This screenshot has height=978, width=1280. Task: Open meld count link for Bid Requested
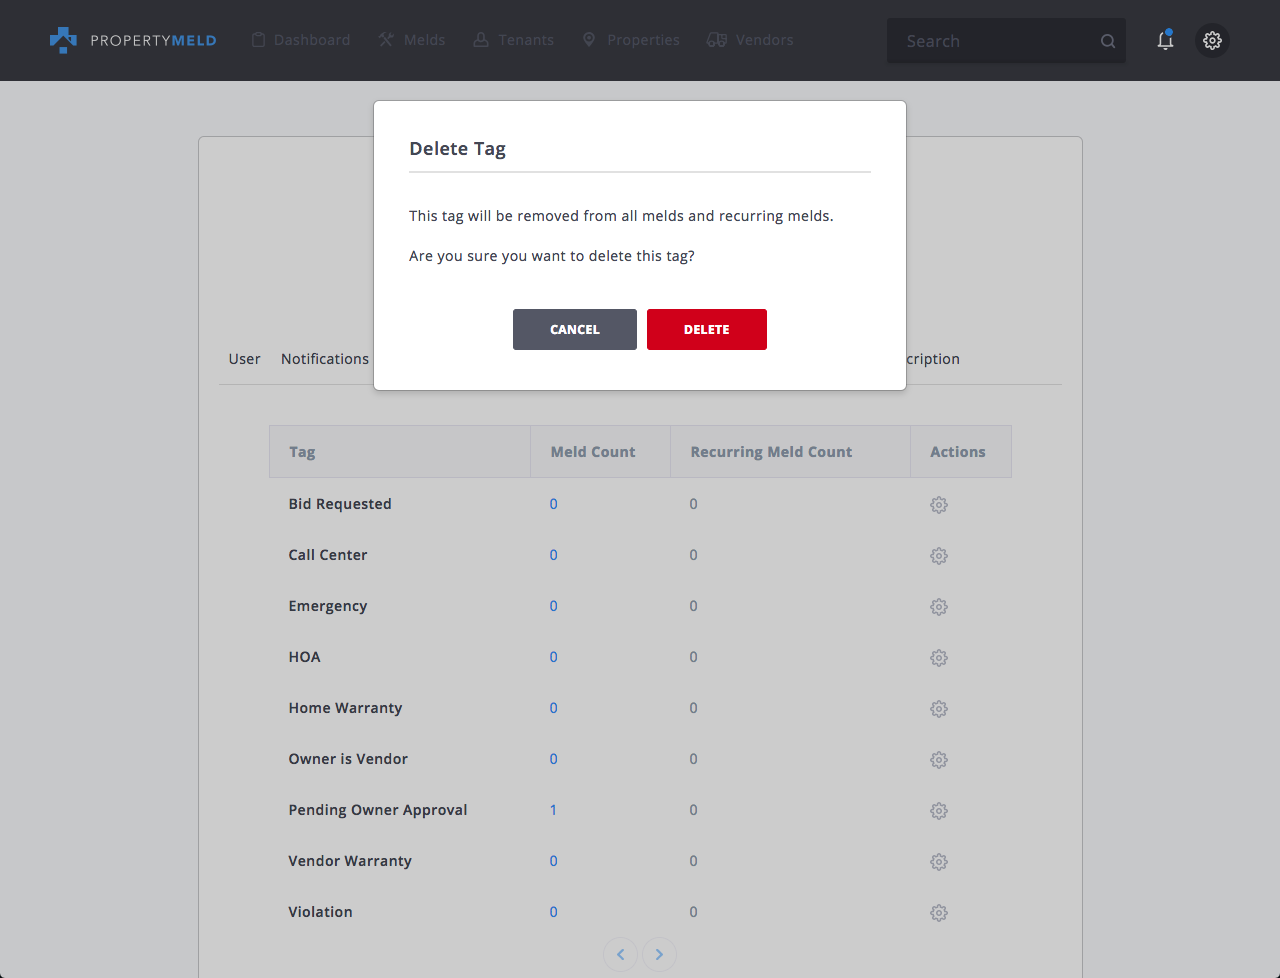553,504
